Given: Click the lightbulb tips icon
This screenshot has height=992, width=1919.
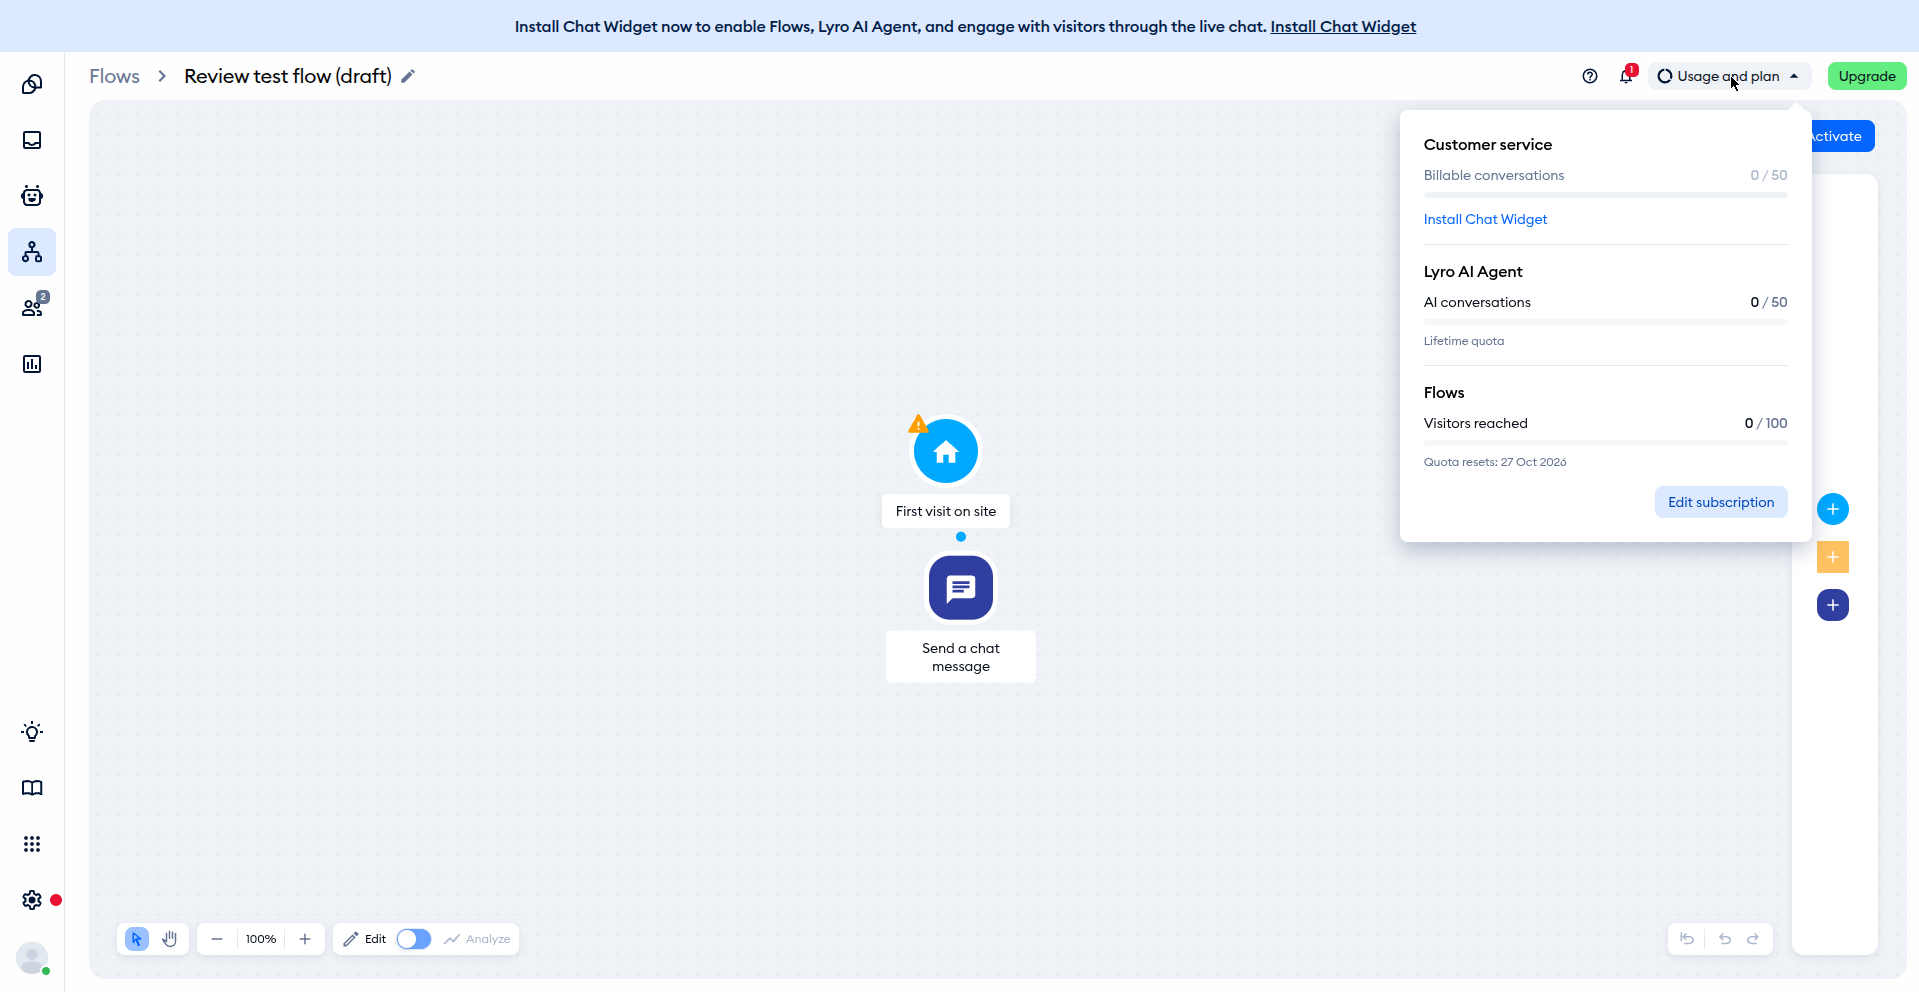Looking at the screenshot, I should click(32, 732).
